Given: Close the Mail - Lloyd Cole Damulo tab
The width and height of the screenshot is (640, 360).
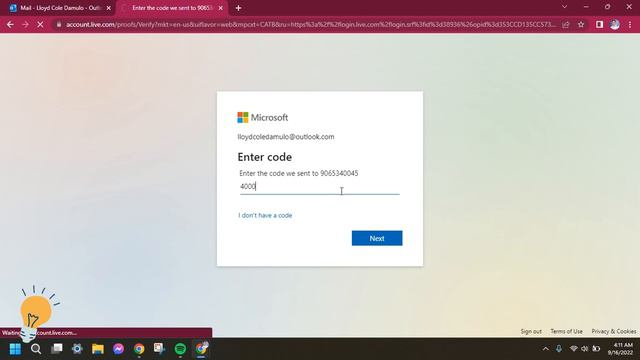Looking at the screenshot, I should coord(109,8).
